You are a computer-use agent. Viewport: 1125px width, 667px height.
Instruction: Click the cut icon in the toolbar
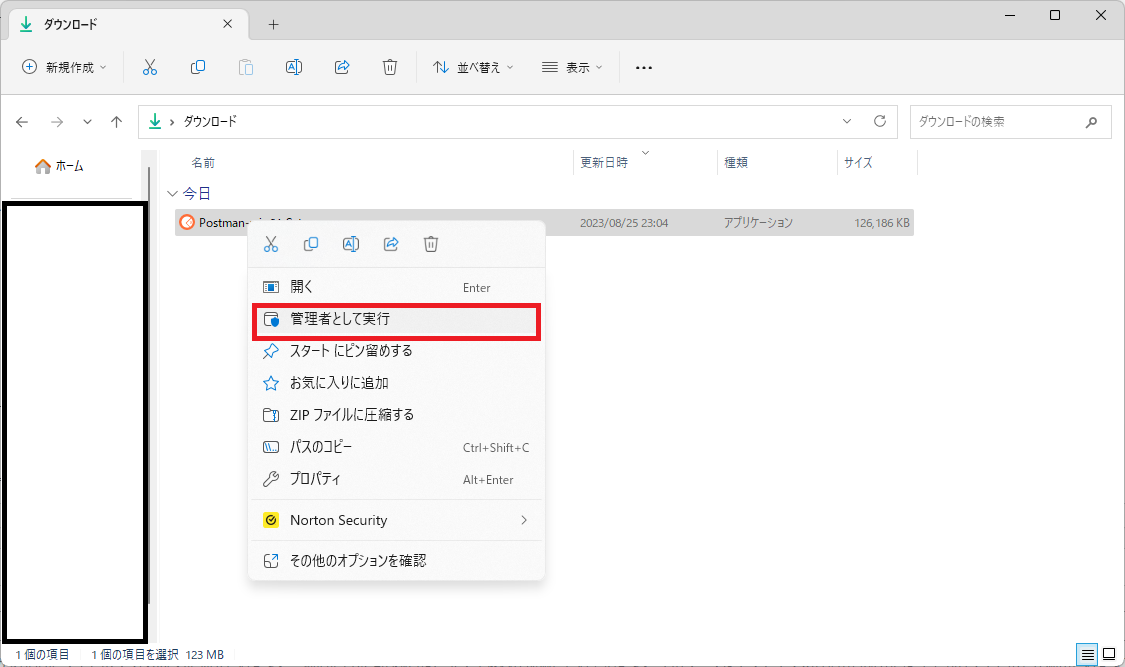point(150,67)
